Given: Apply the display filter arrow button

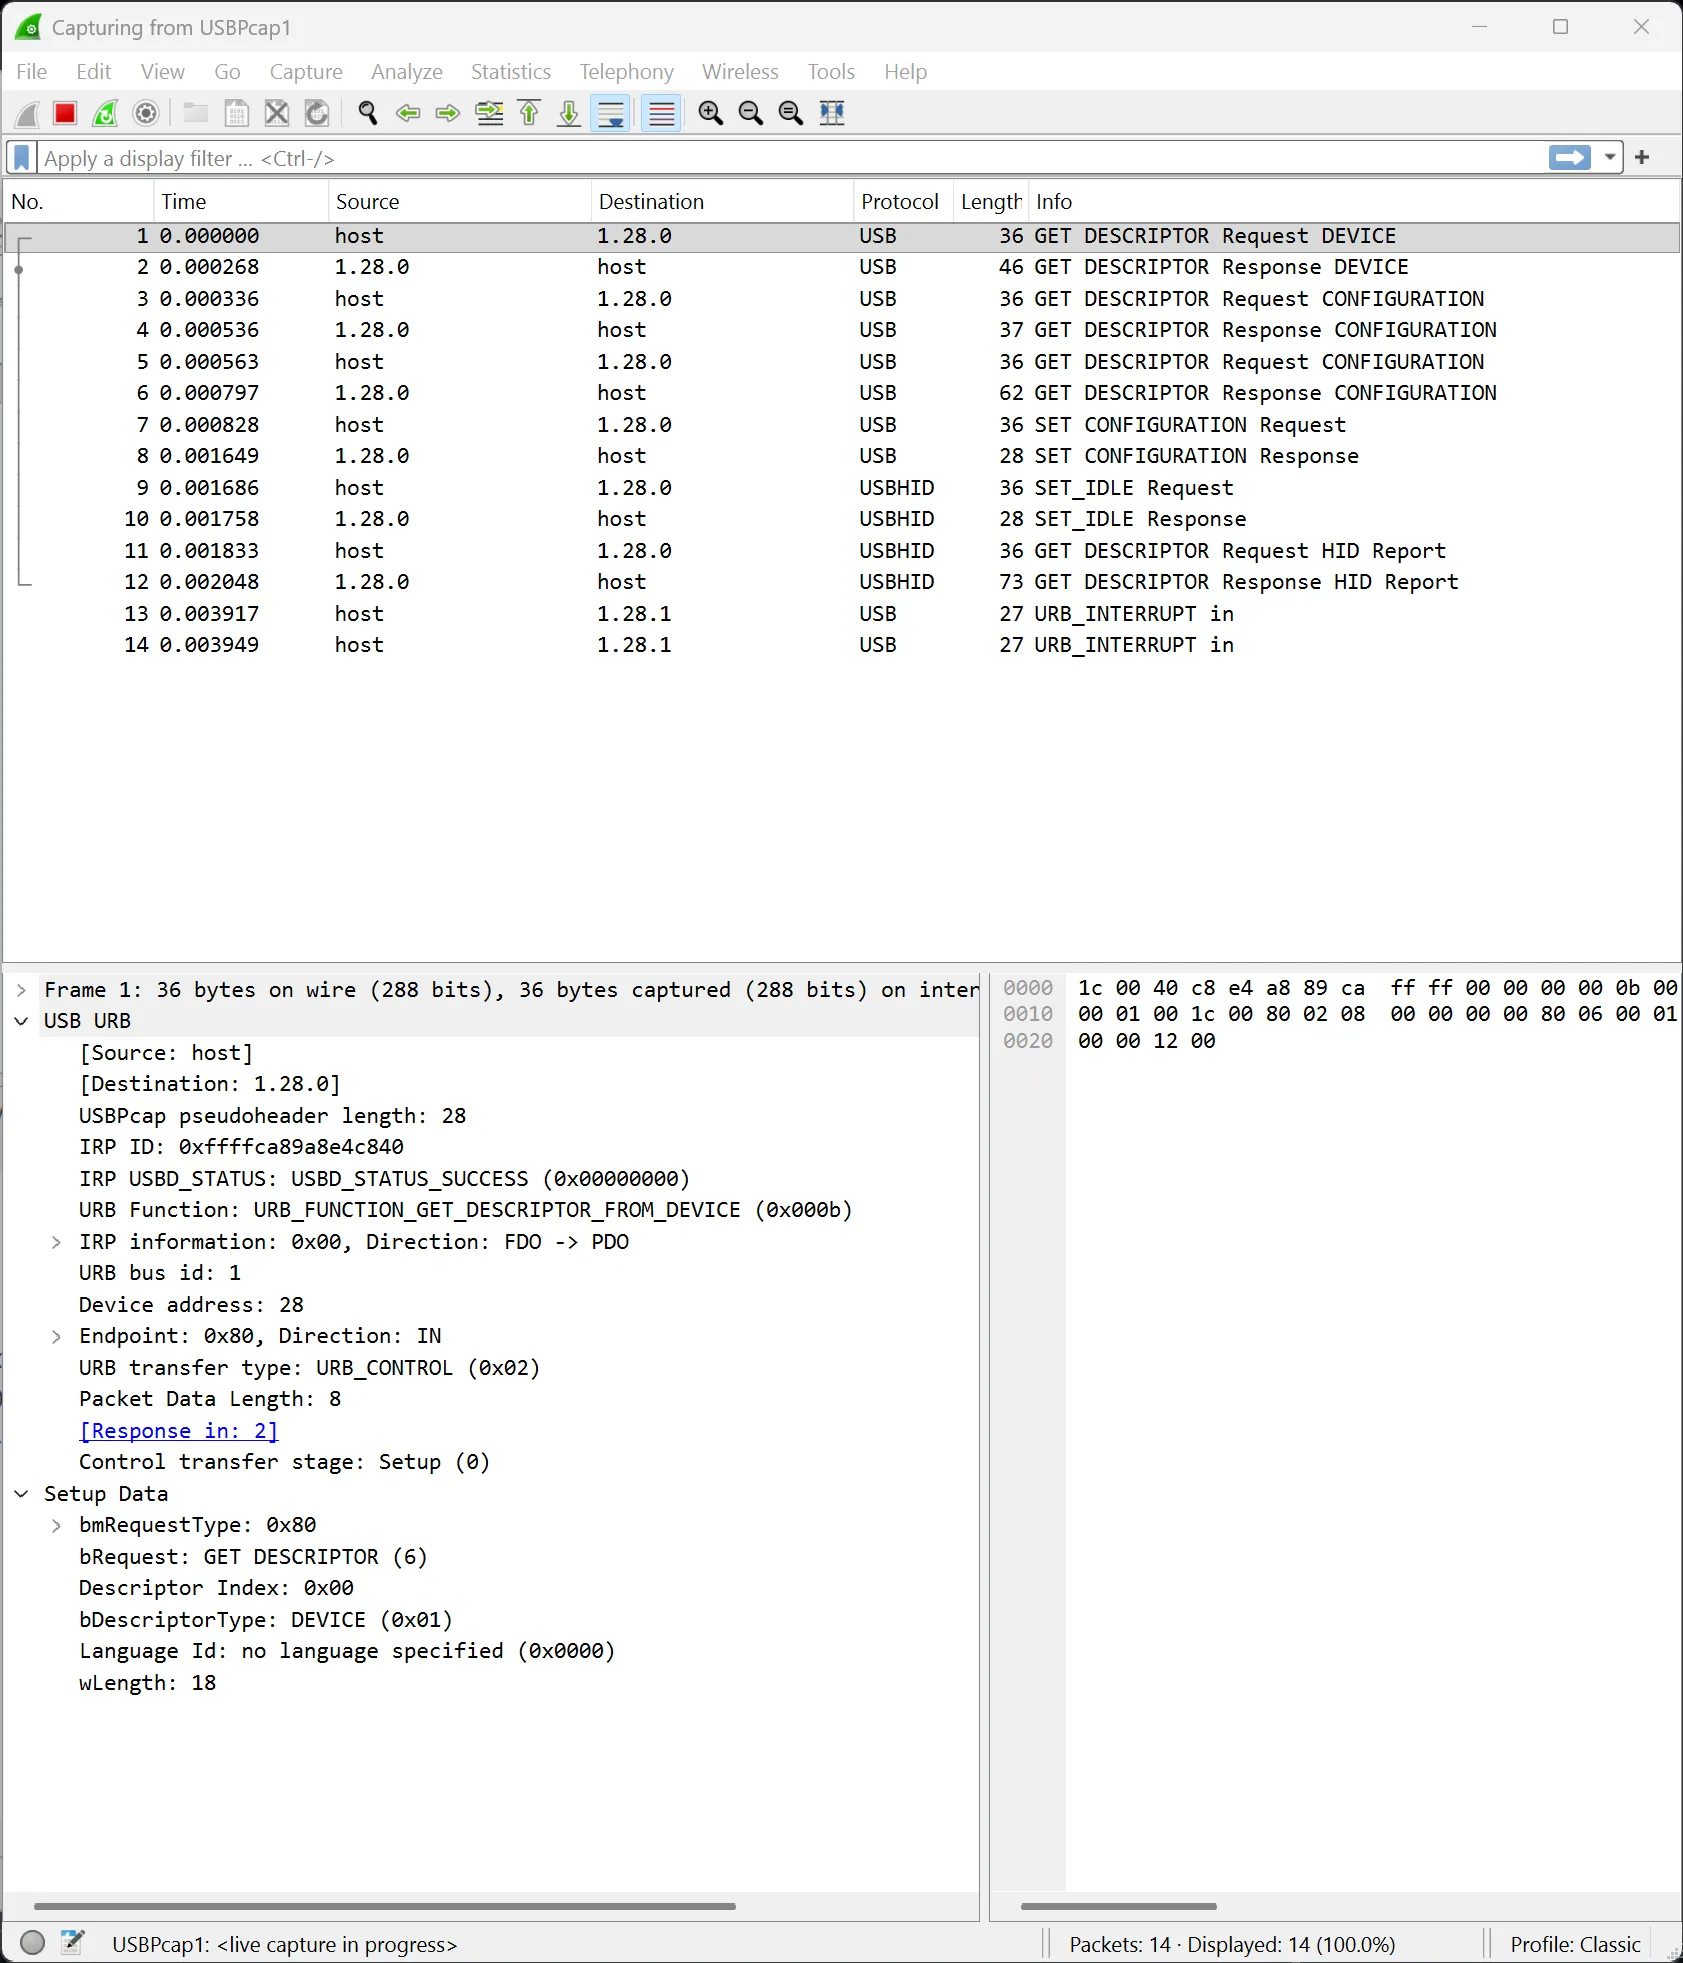Looking at the screenshot, I should [x=1570, y=157].
